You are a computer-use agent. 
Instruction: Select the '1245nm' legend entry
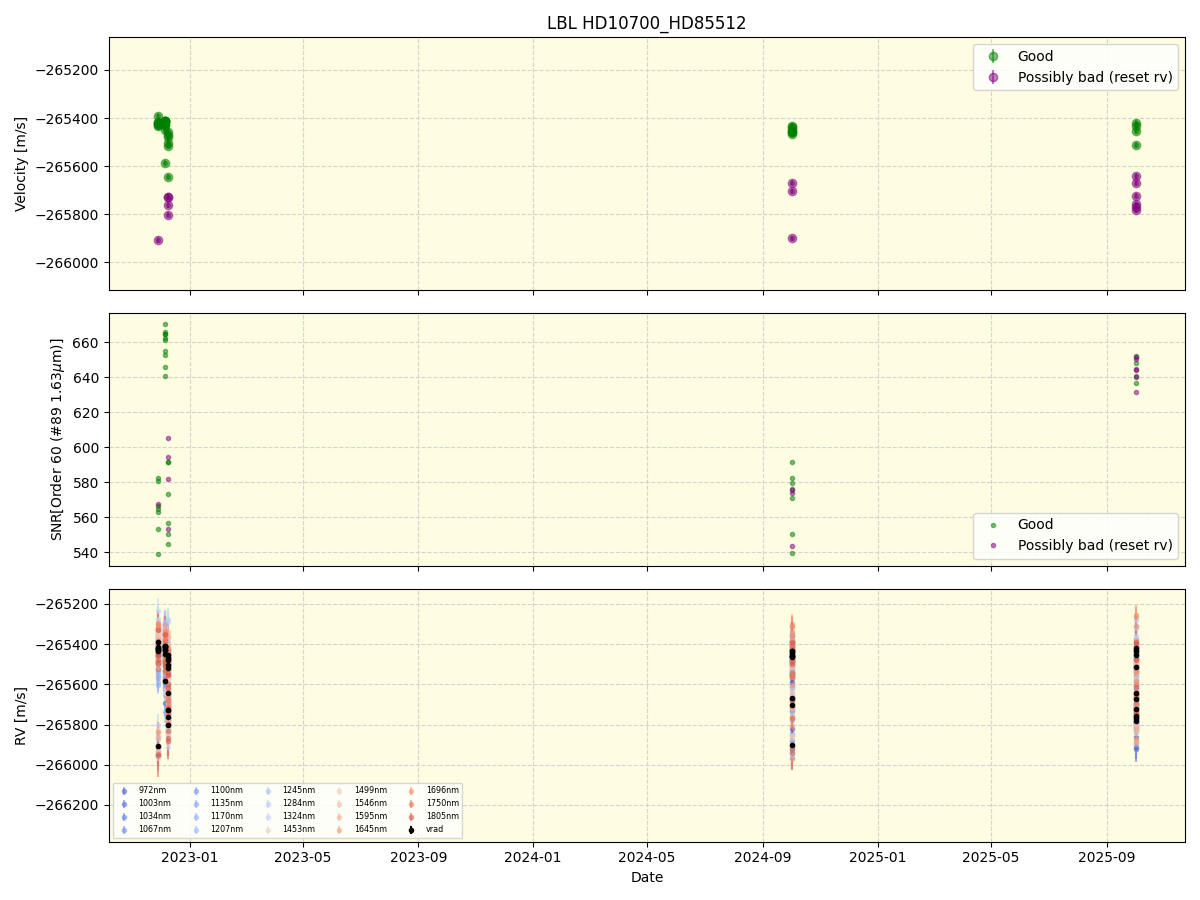tap(298, 790)
